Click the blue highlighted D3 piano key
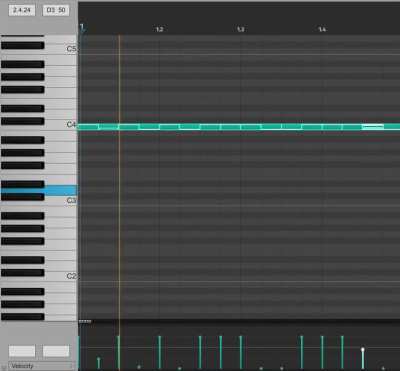The height and width of the screenshot is (371, 400). [x=60, y=190]
